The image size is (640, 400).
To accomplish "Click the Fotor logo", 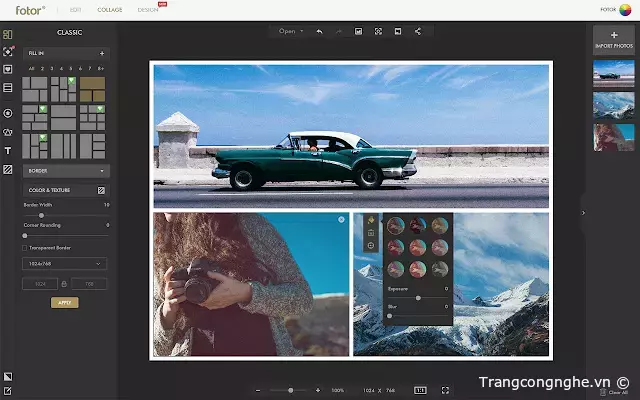I will pos(30,10).
